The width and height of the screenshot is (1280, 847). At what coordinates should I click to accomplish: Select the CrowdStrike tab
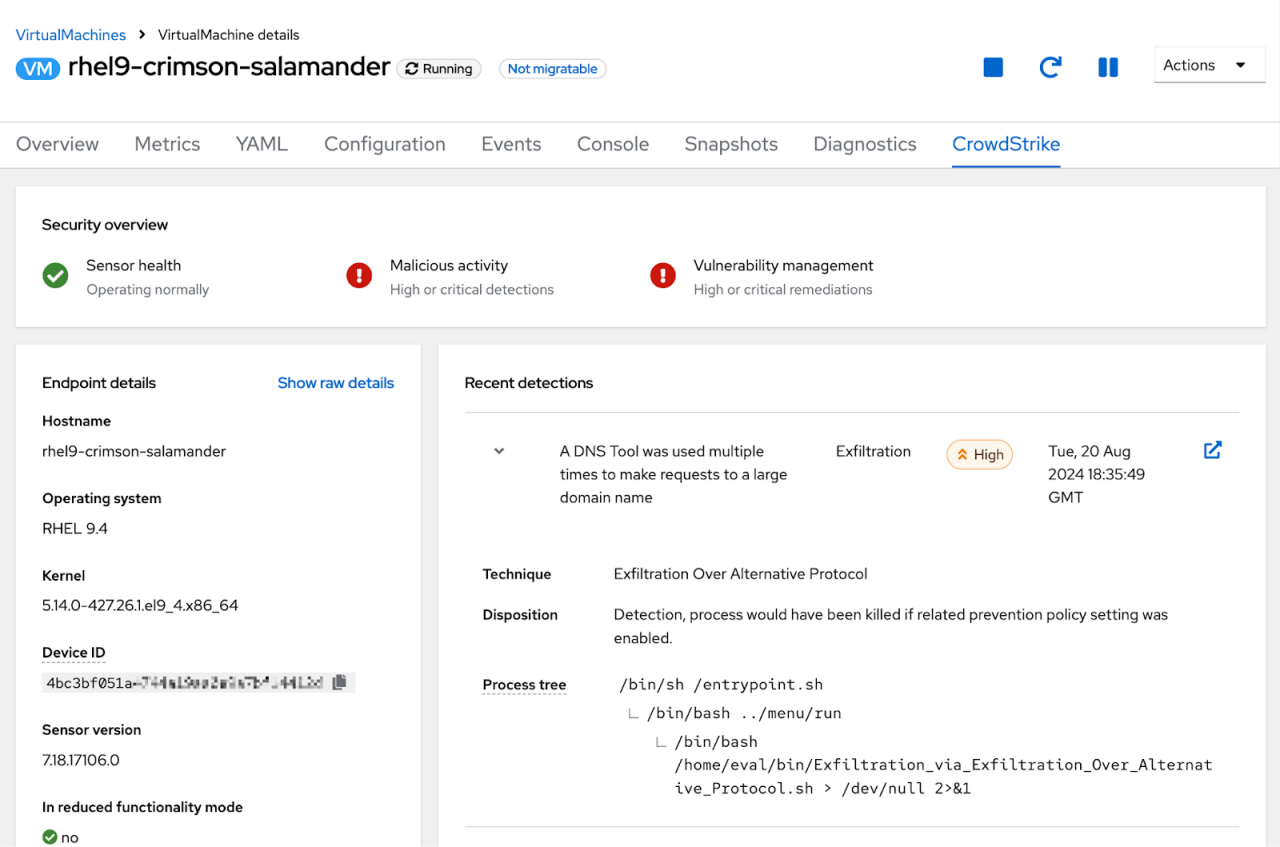[x=1006, y=144]
